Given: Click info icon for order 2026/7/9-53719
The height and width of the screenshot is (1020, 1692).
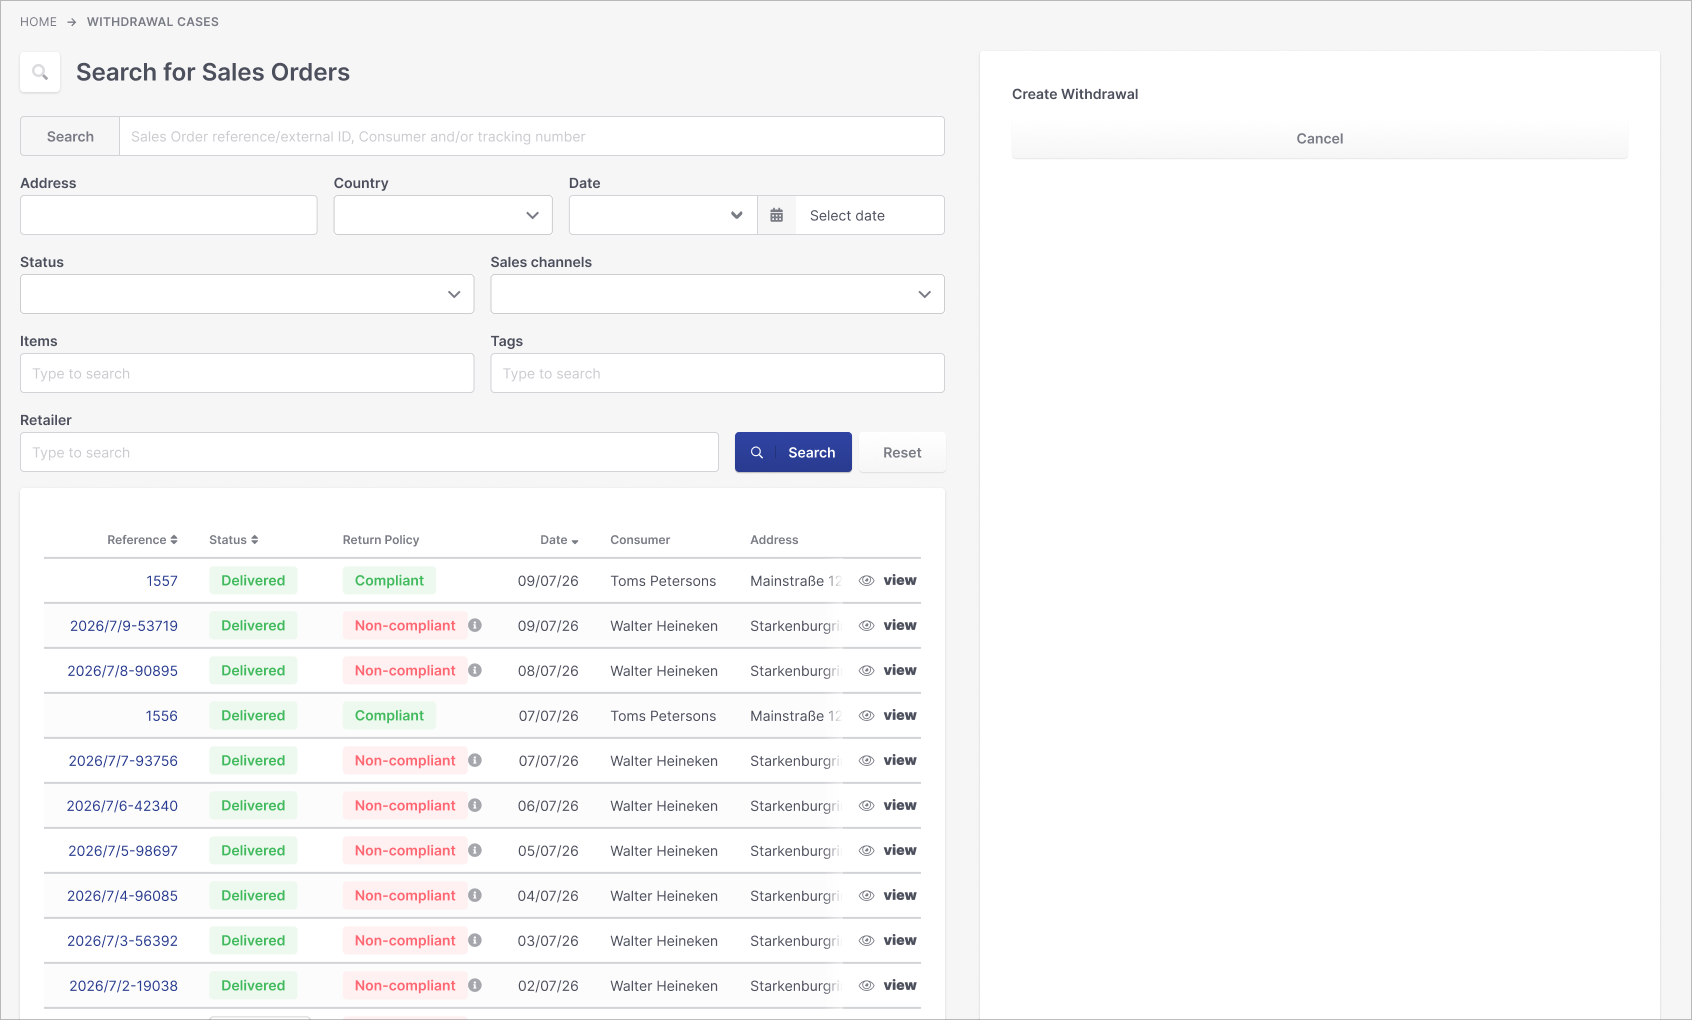Looking at the screenshot, I should (x=475, y=625).
